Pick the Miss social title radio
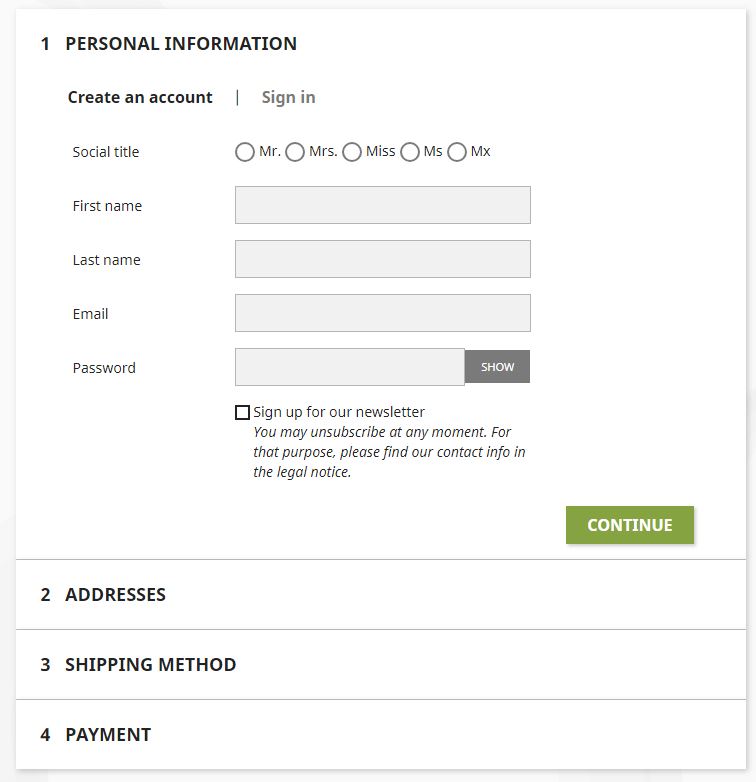 352,152
